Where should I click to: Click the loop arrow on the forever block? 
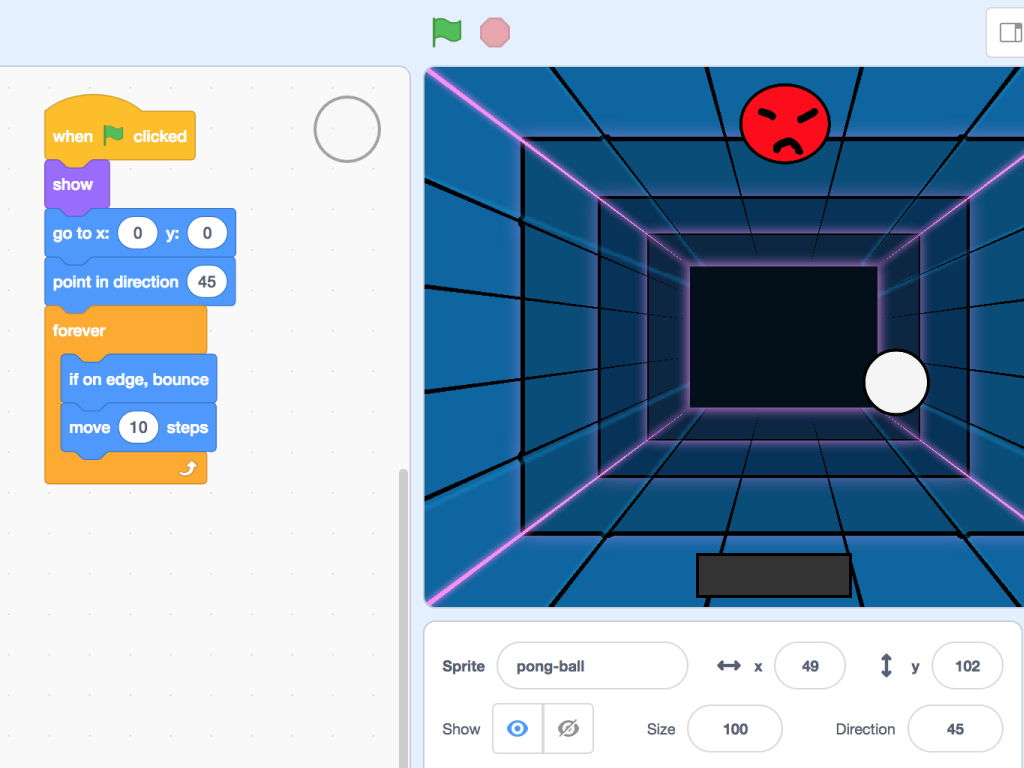(188, 468)
